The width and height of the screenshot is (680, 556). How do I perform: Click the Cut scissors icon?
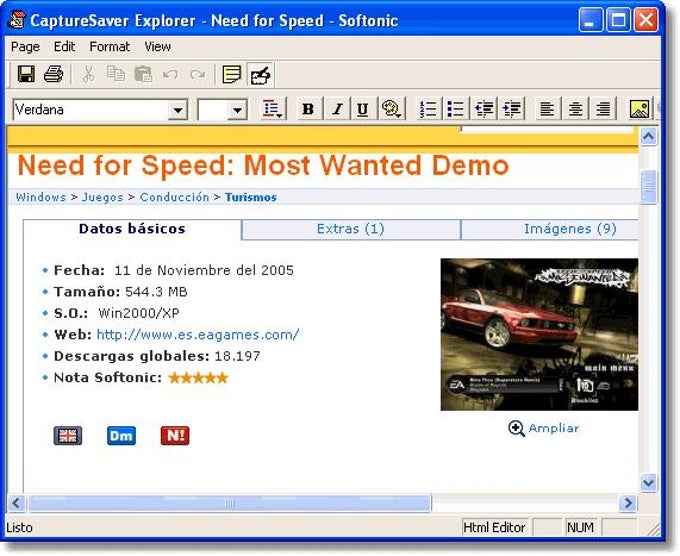click(x=88, y=74)
